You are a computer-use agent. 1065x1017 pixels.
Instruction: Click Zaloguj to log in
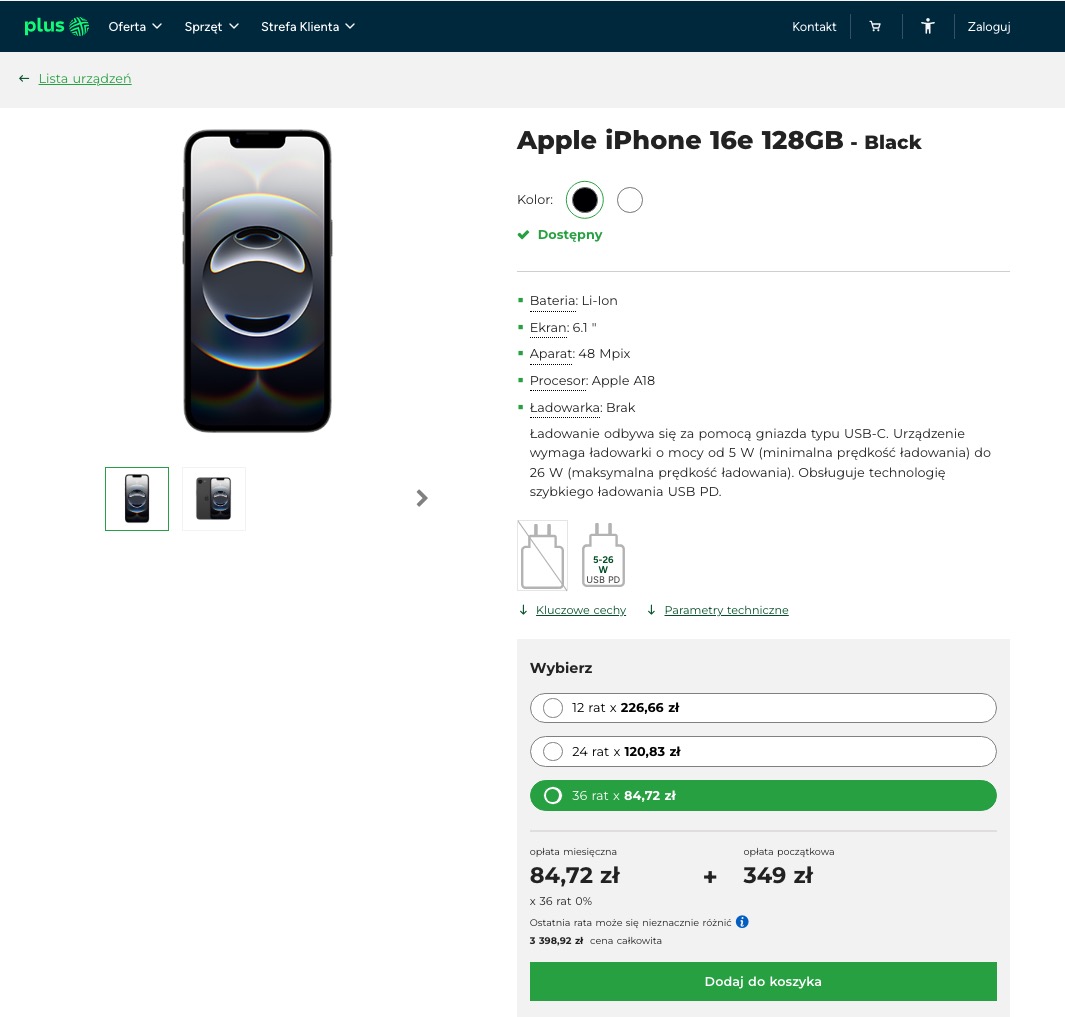pyautogui.click(x=988, y=26)
